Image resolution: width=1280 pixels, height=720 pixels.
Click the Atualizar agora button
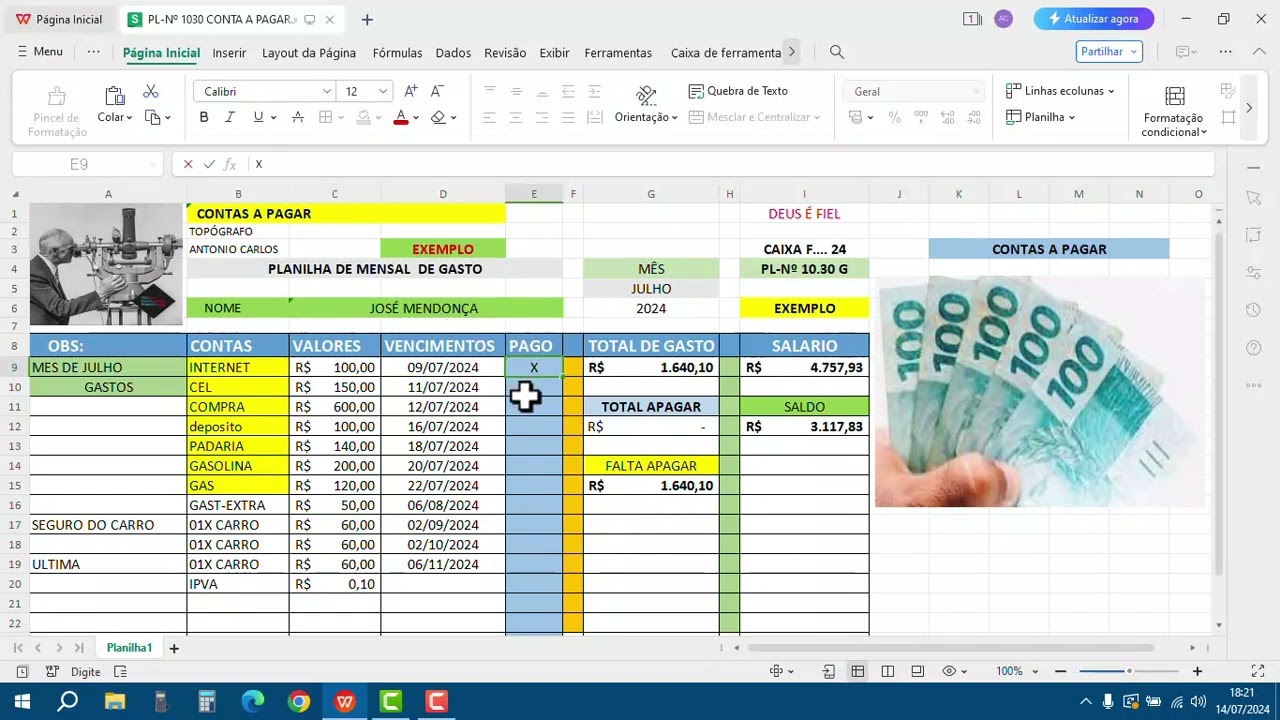[x=1094, y=19]
